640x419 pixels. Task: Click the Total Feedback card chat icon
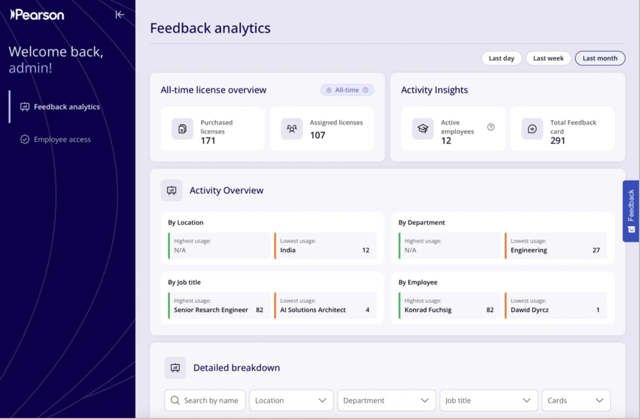point(532,129)
